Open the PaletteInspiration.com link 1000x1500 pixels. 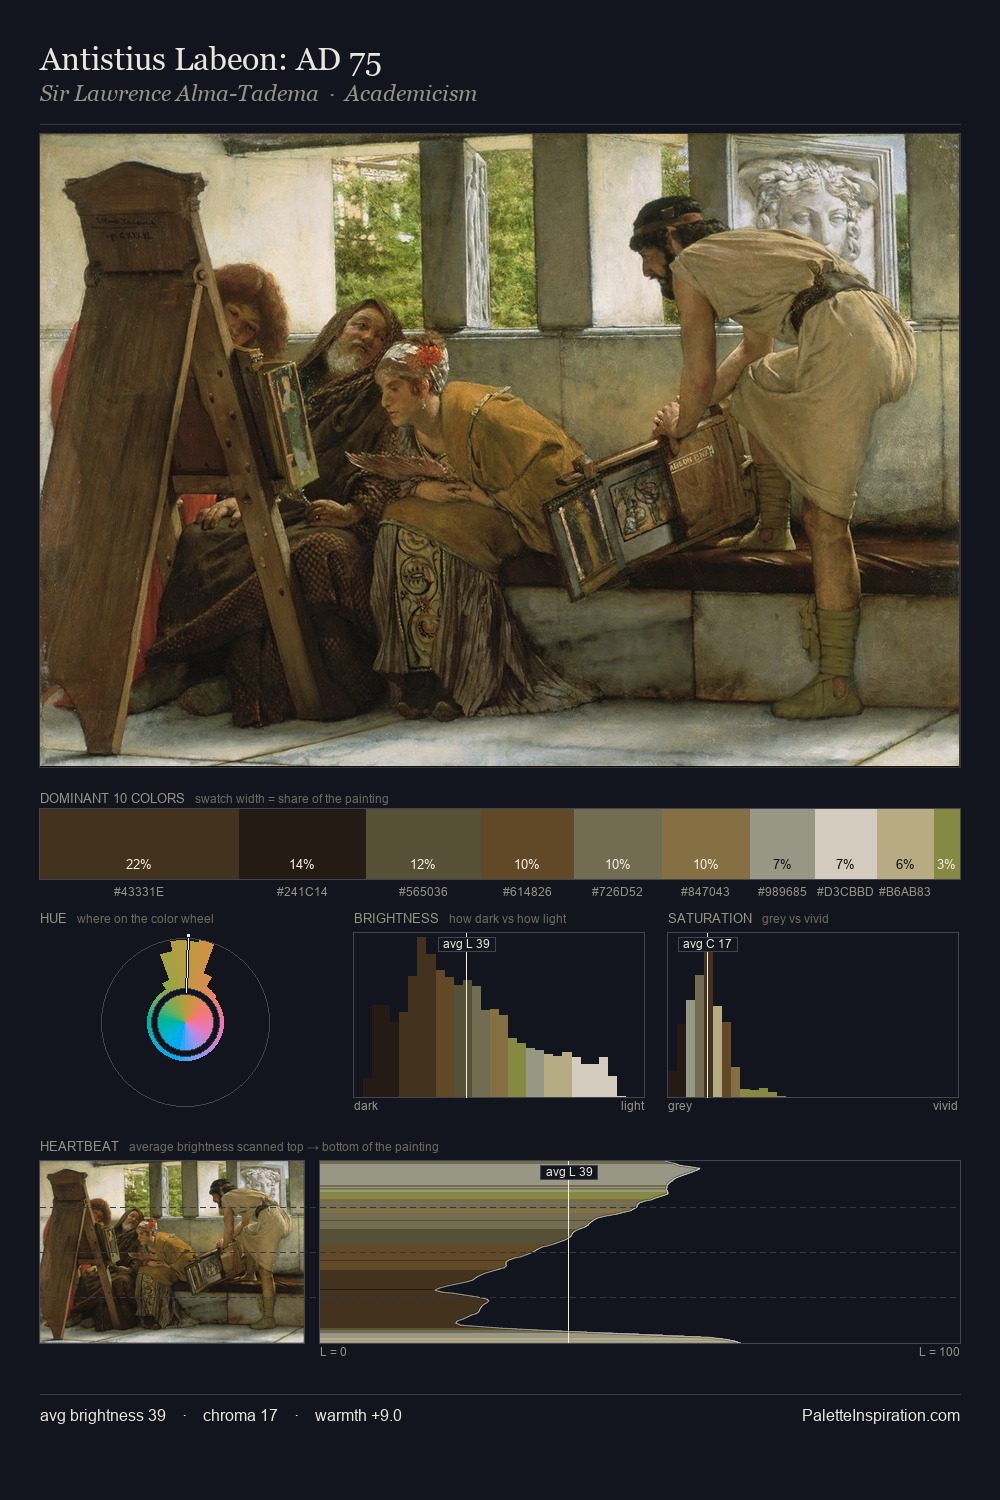(881, 1415)
